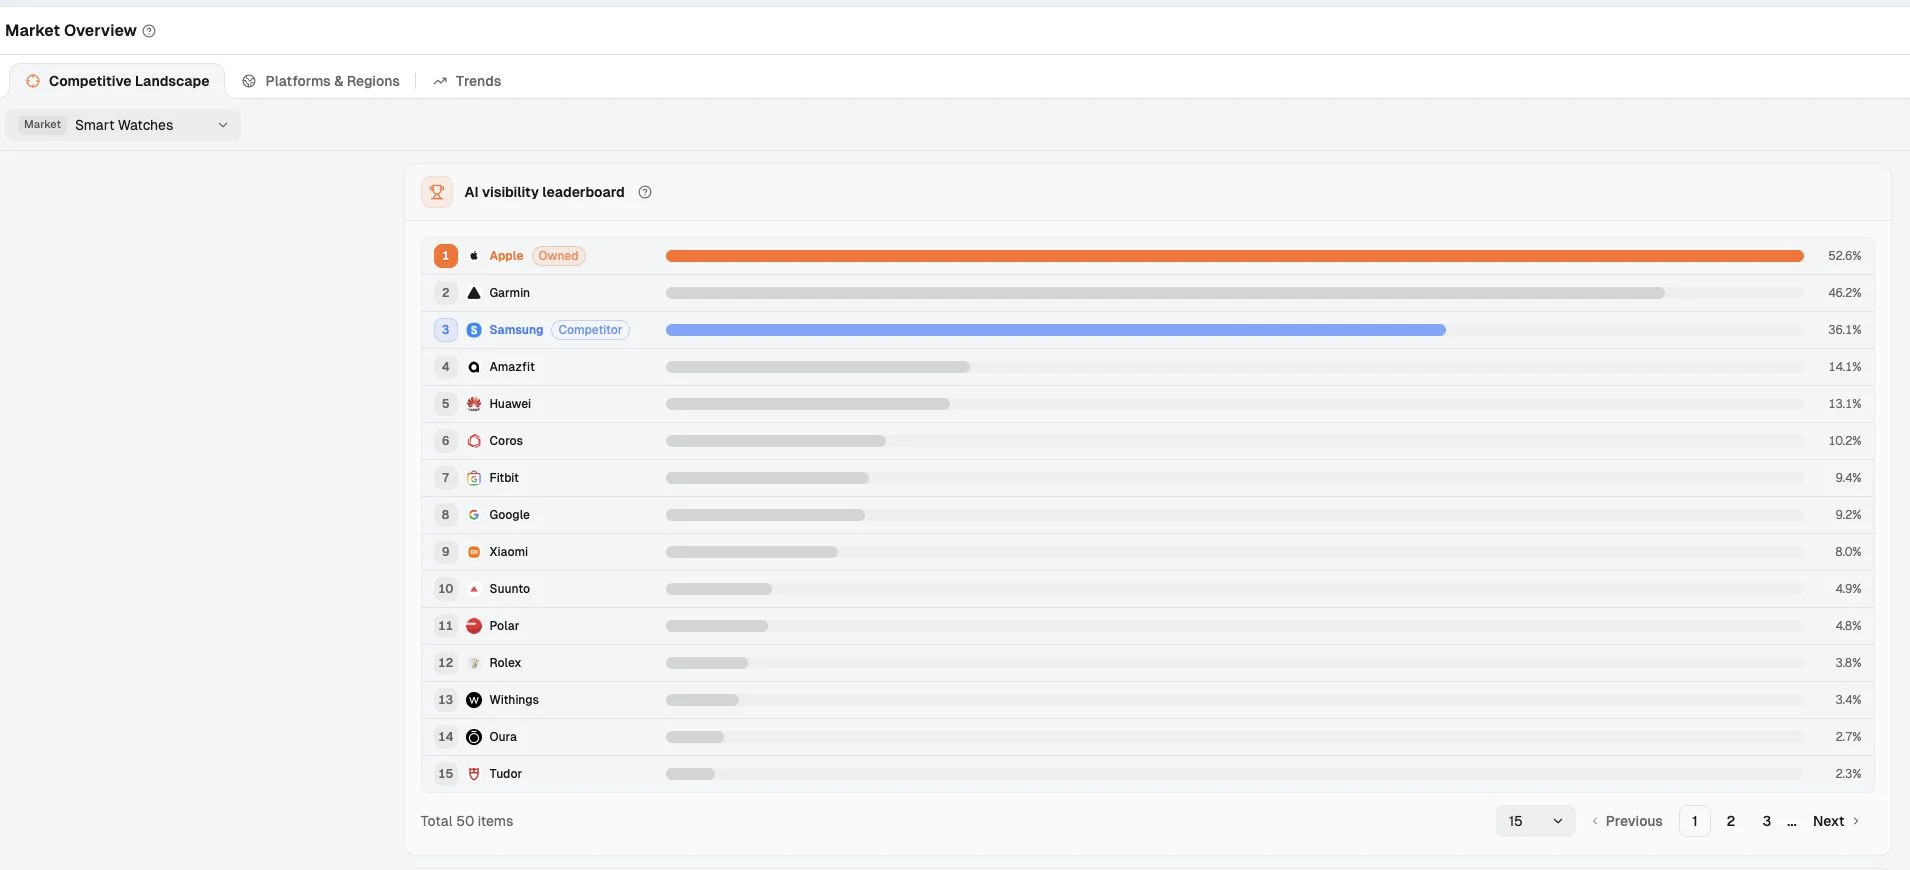Open the 15 items-per-page dropdown
The image size is (1910, 870).
point(1535,821)
